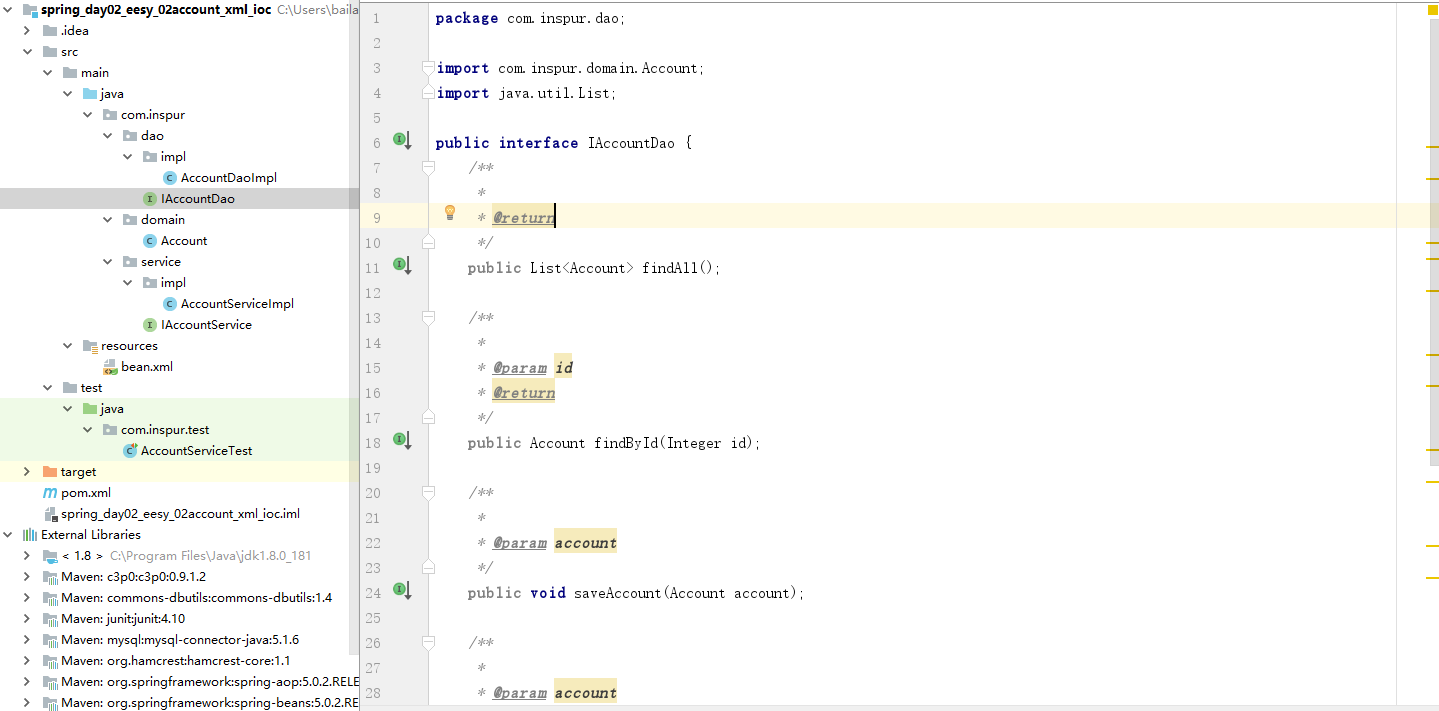Screen dimensions: 1439x711
Task: Expand Maven spring-beans library
Action: (28, 703)
